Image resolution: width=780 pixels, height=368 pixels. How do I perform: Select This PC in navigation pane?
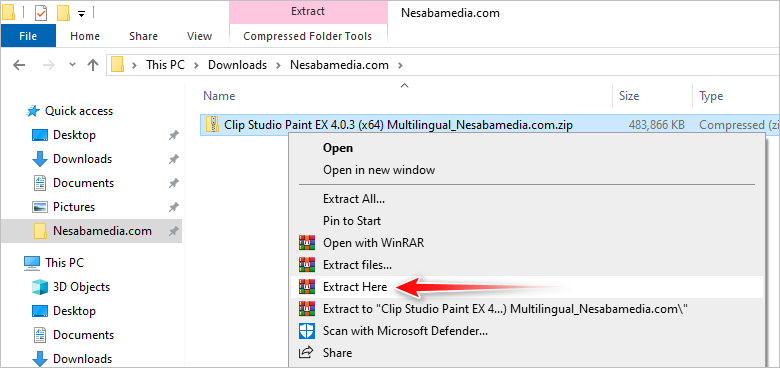65,262
